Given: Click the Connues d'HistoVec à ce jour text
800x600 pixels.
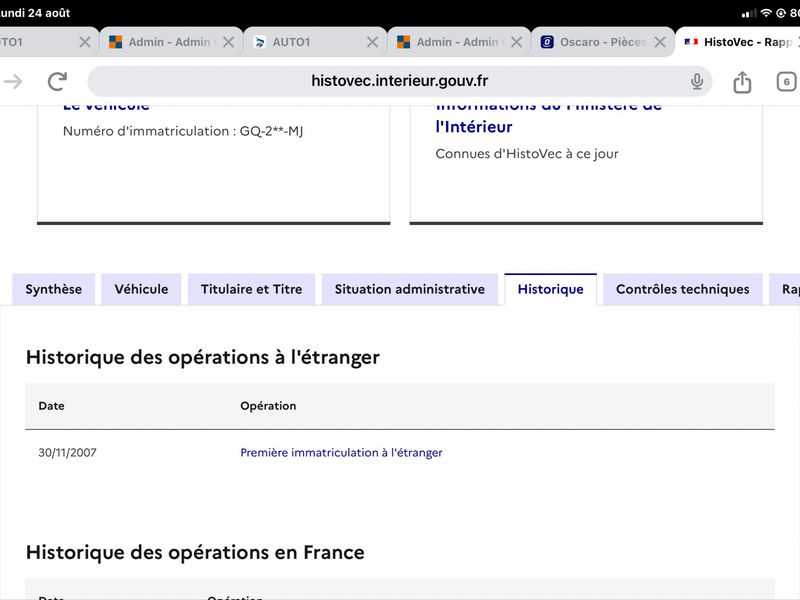Looking at the screenshot, I should [x=527, y=154].
